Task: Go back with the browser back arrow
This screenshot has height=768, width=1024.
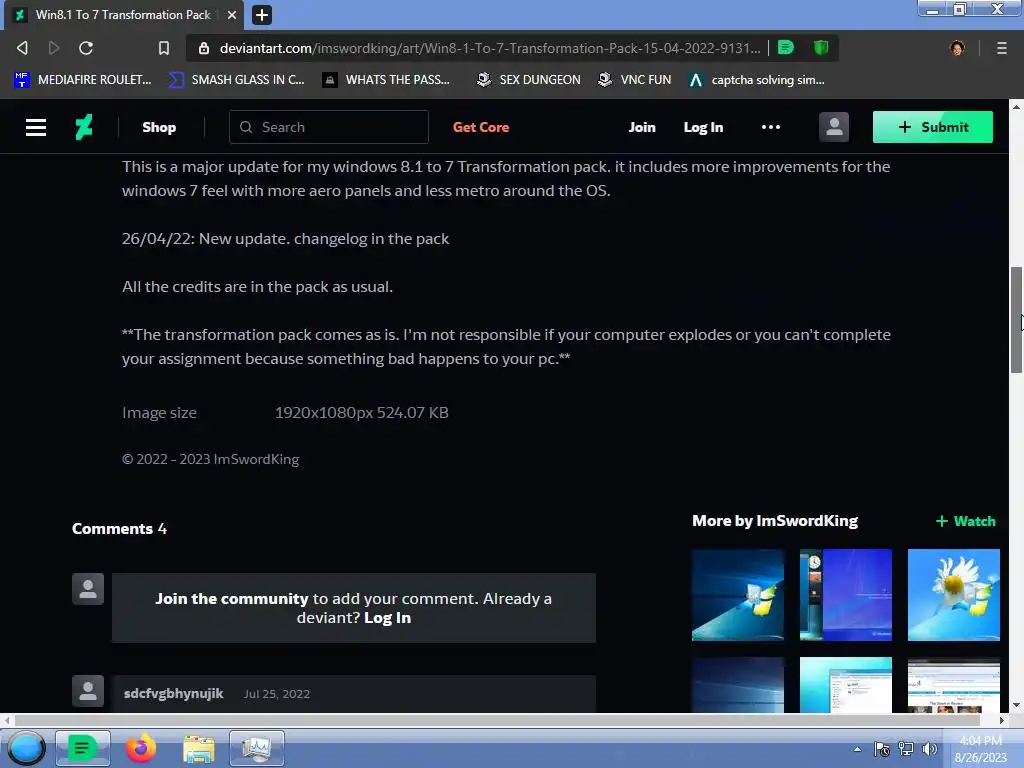Action: (x=22, y=48)
